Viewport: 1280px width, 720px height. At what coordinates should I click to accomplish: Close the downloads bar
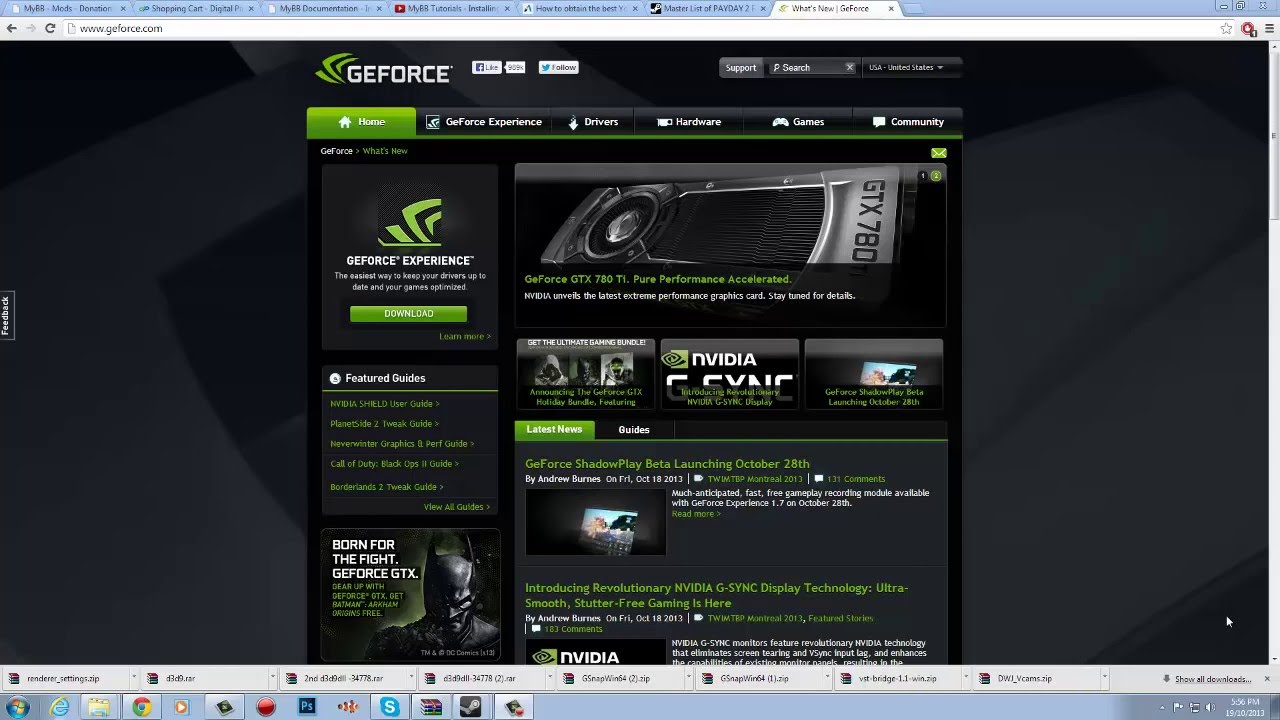[x=1267, y=678]
